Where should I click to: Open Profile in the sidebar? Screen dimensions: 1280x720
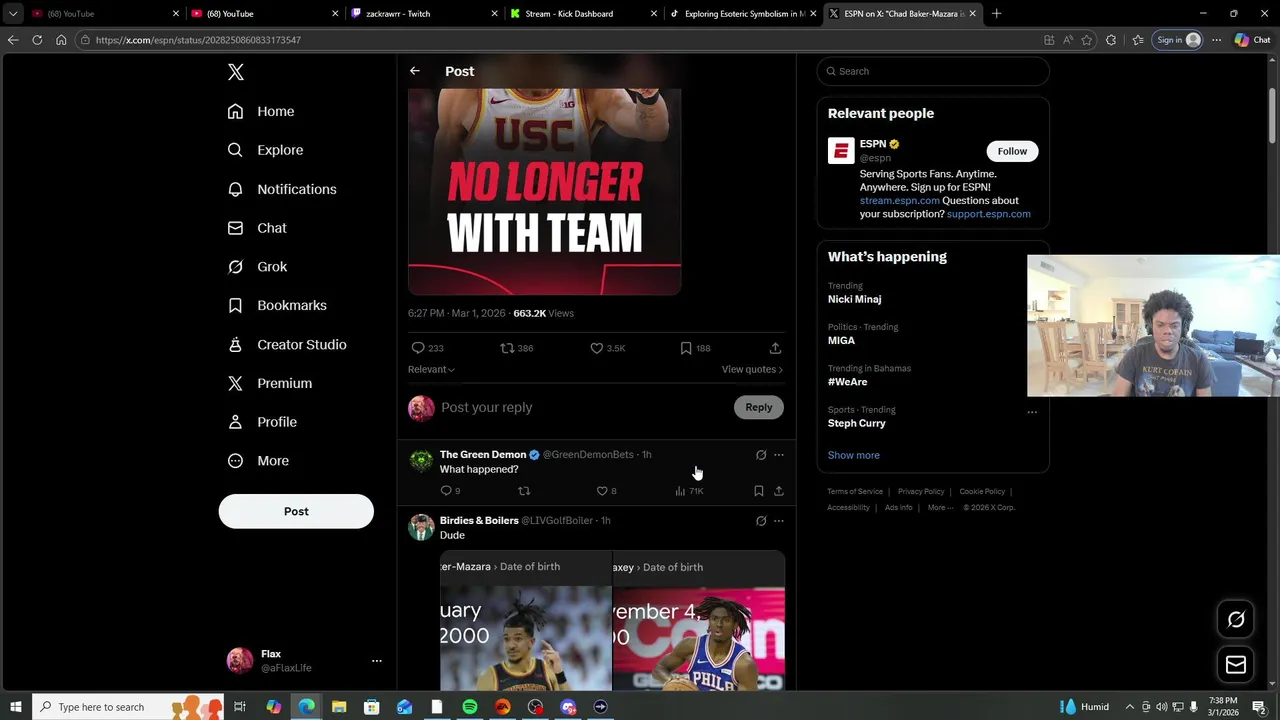coord(262,422)
